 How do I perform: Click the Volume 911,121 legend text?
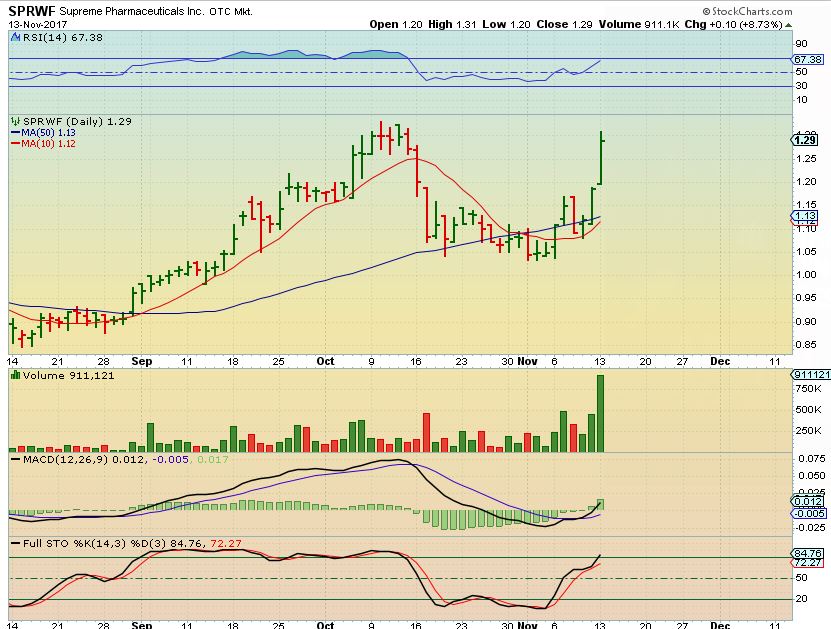coord(68,376)
